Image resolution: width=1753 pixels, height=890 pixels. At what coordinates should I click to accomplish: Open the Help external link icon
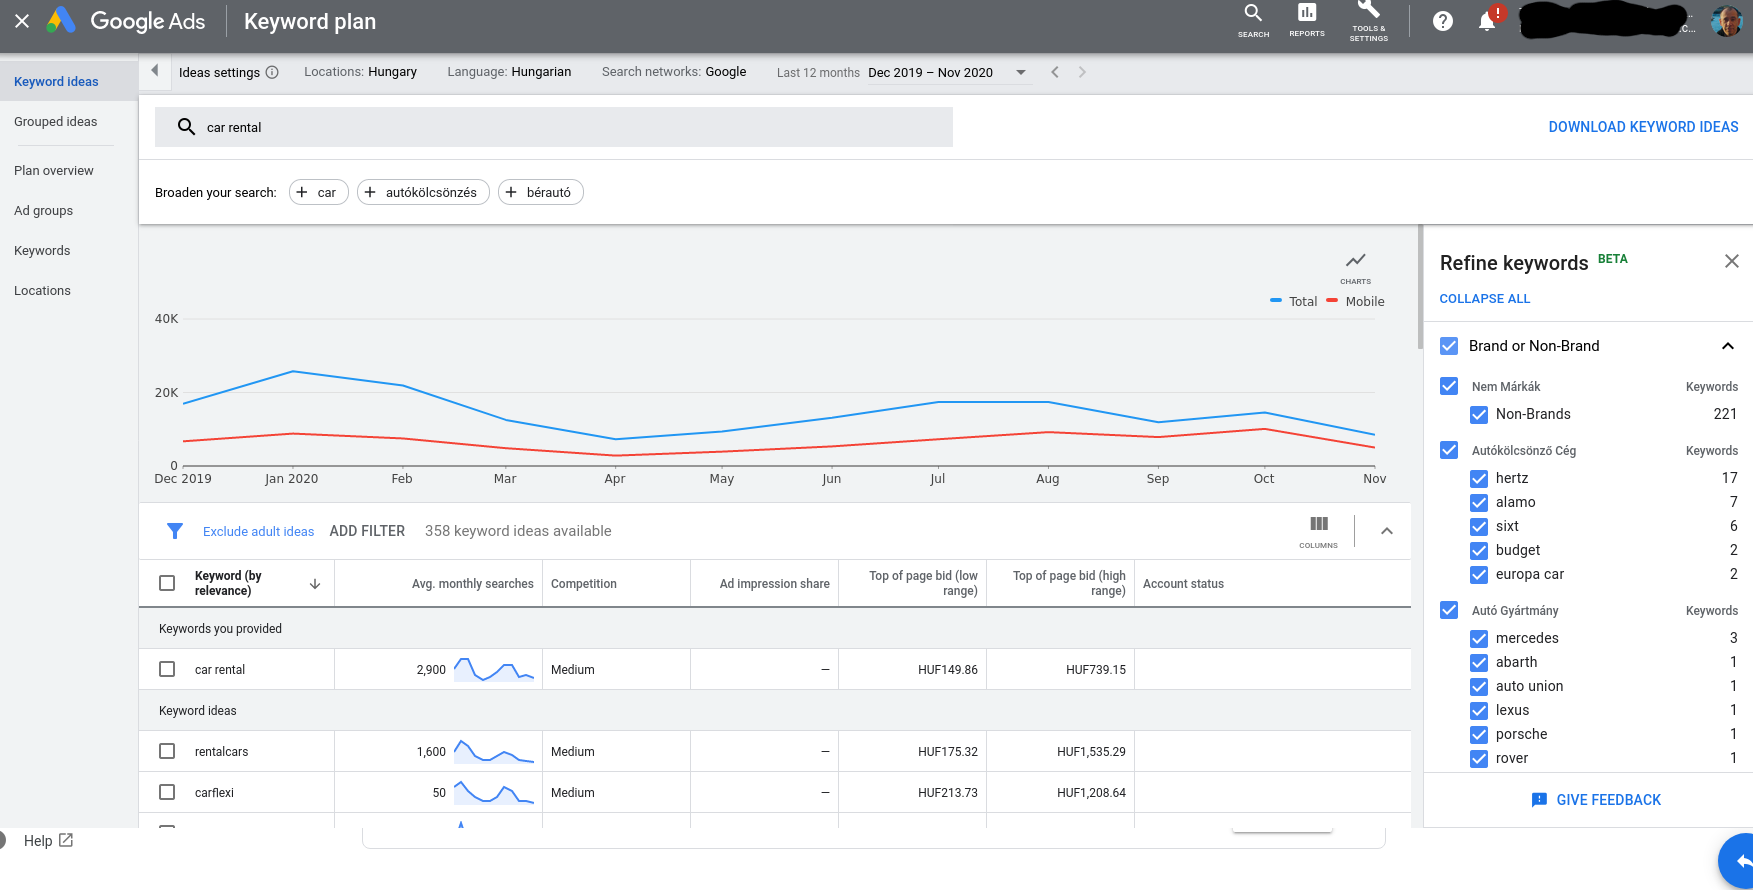tap(66, 840)
